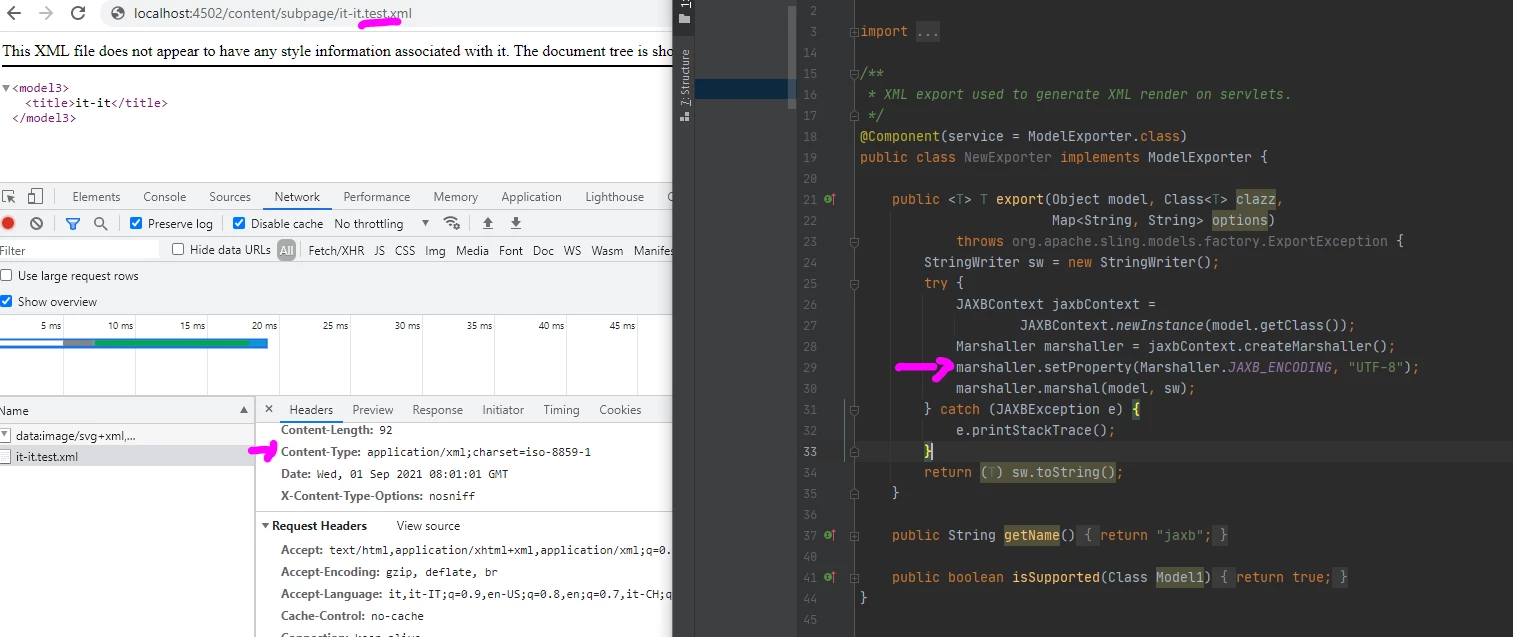Viewport: 1513px width, 637px height.
Task: Click the override marker icon on line 21
Action: coord(829,200)
